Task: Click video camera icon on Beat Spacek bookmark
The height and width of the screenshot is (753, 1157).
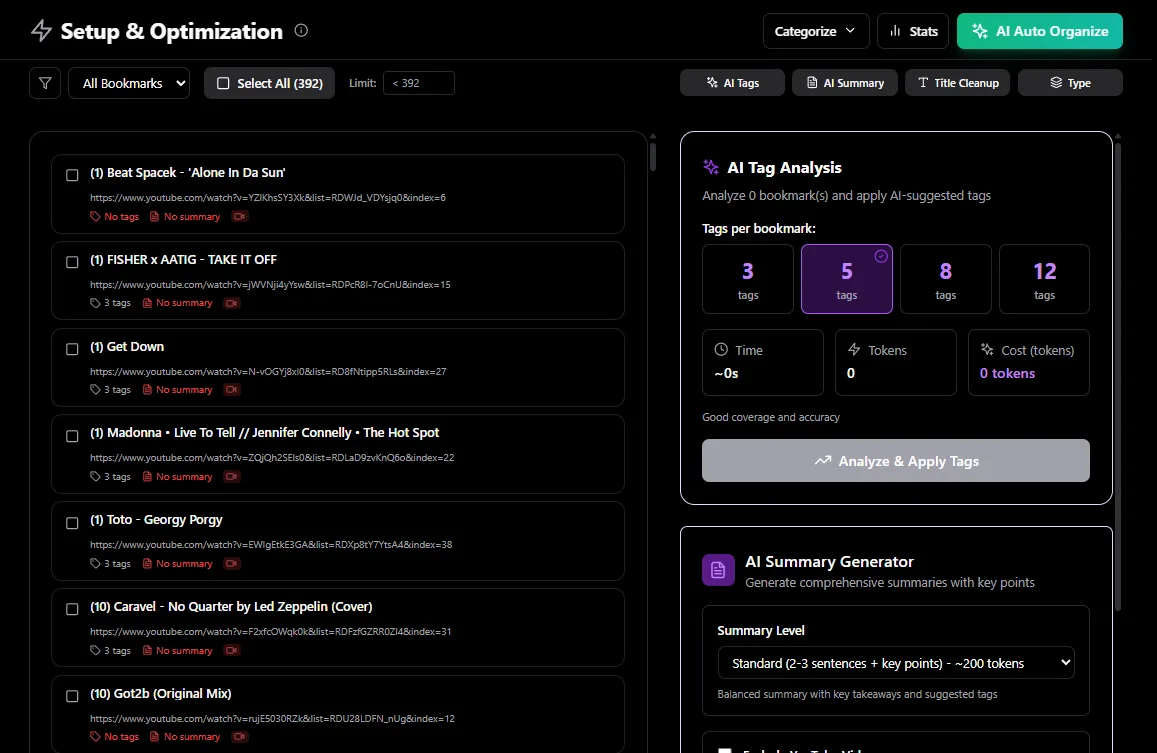Action: (x=240, y=216)
